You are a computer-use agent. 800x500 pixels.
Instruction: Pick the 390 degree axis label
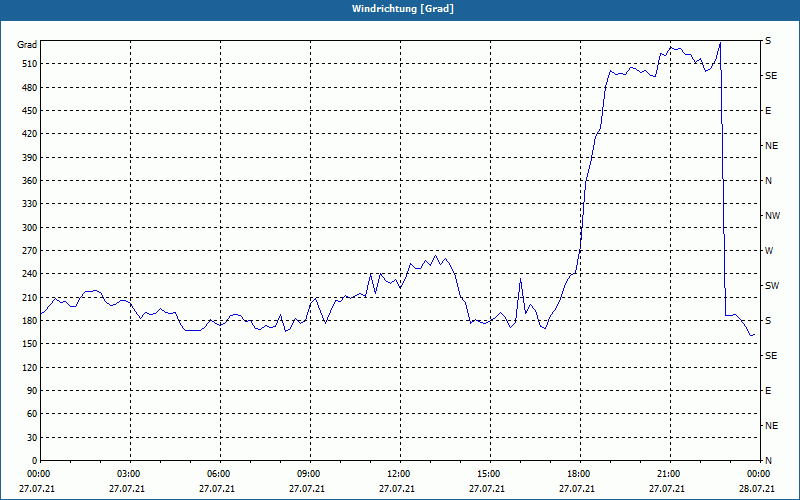(29, 158)
